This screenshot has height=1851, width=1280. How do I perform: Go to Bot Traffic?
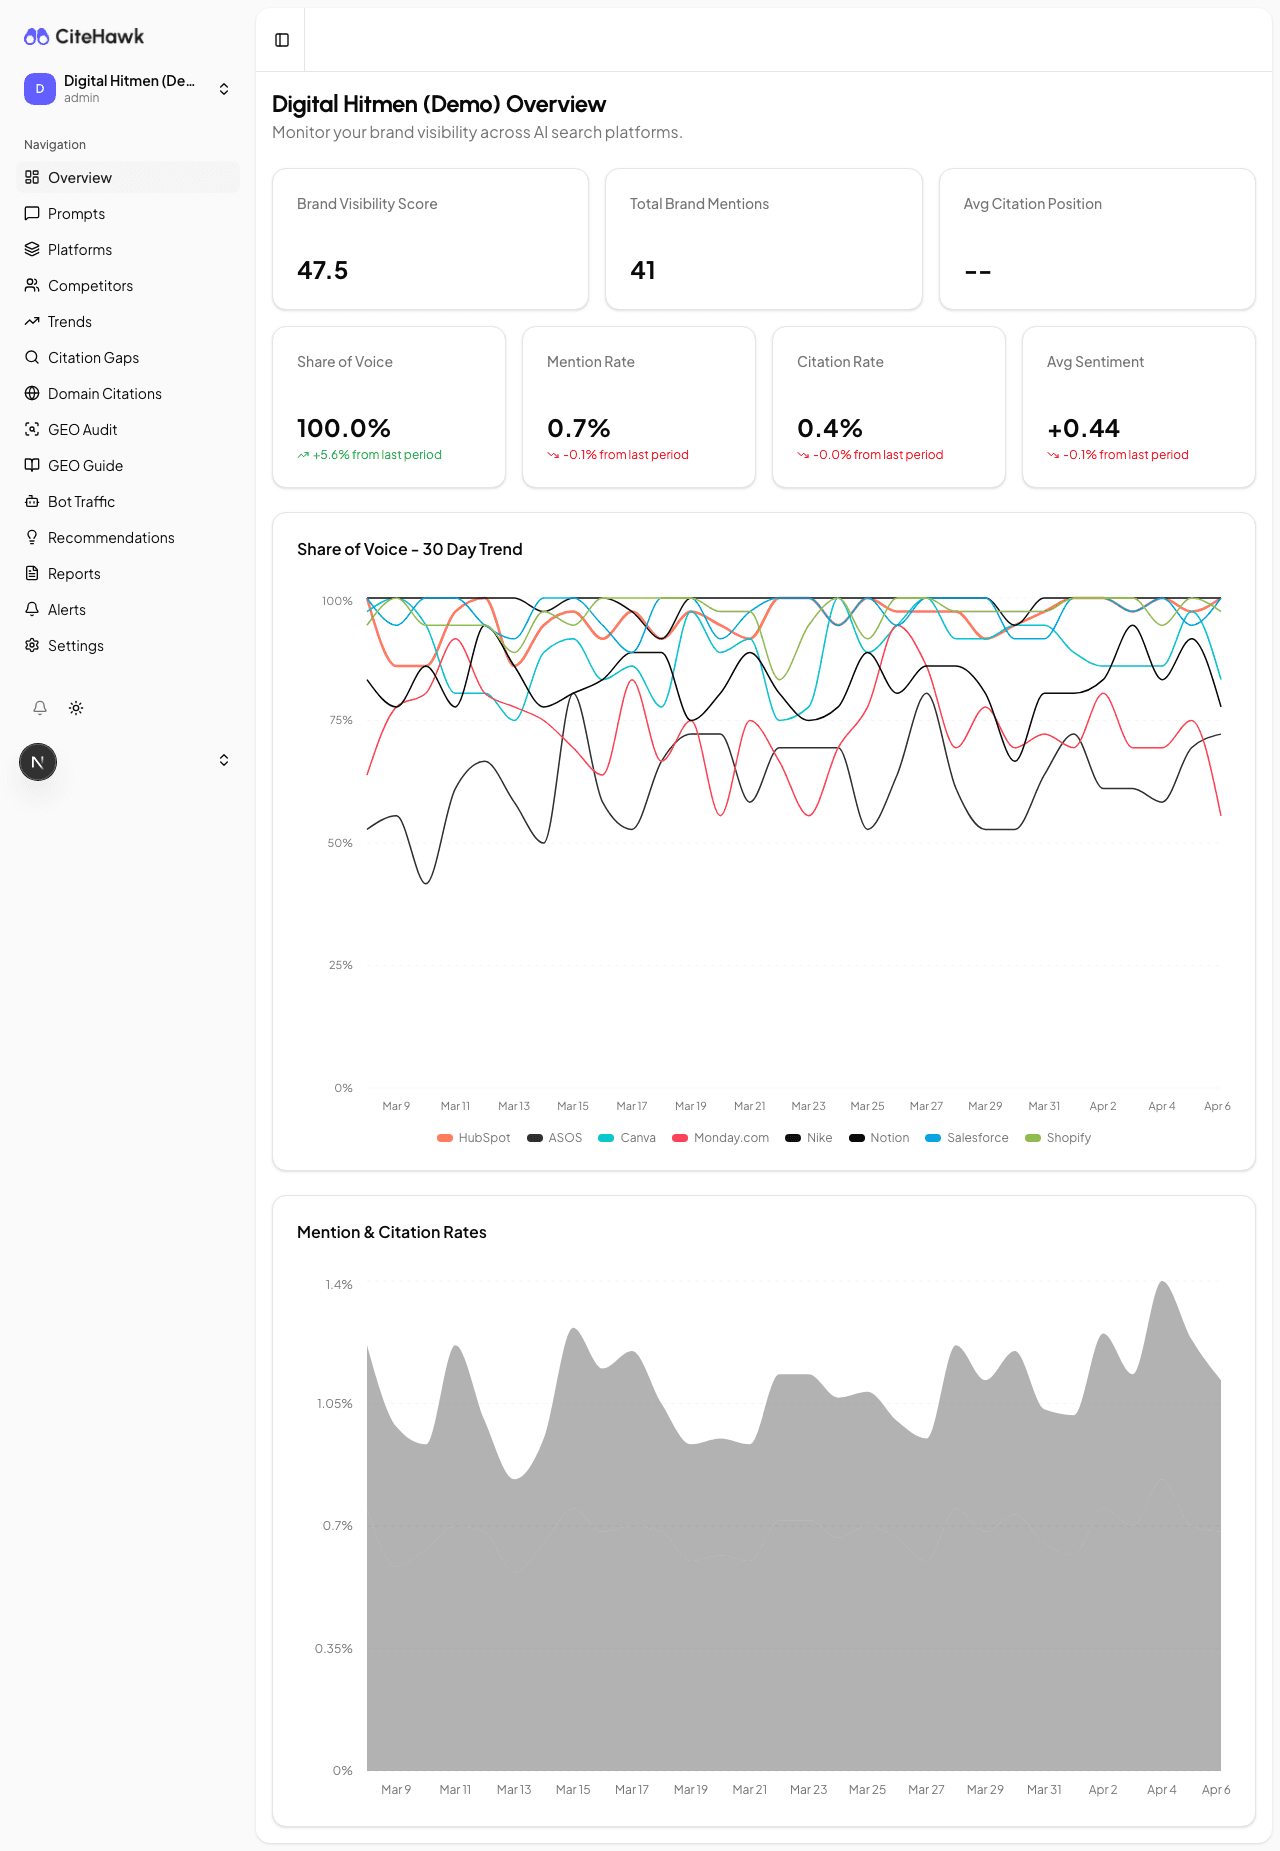128,501
